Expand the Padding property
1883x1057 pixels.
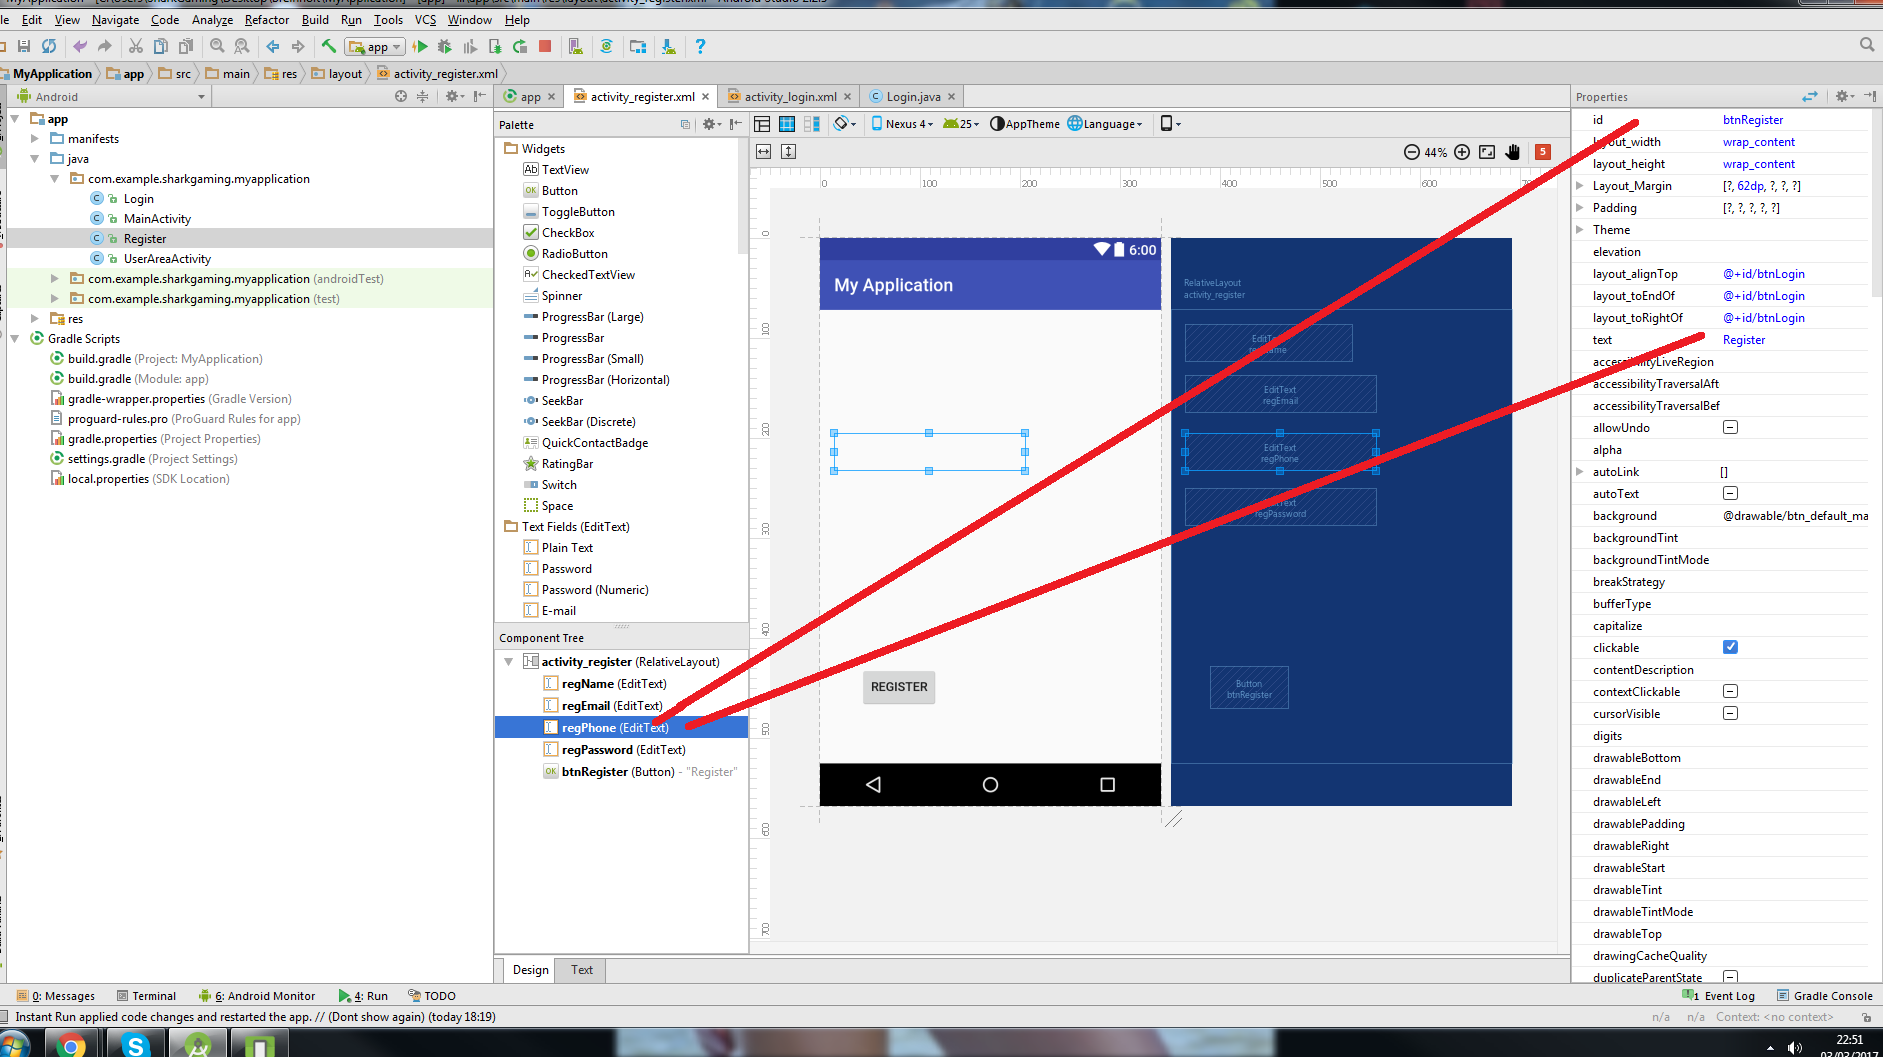coord(1579,207)
